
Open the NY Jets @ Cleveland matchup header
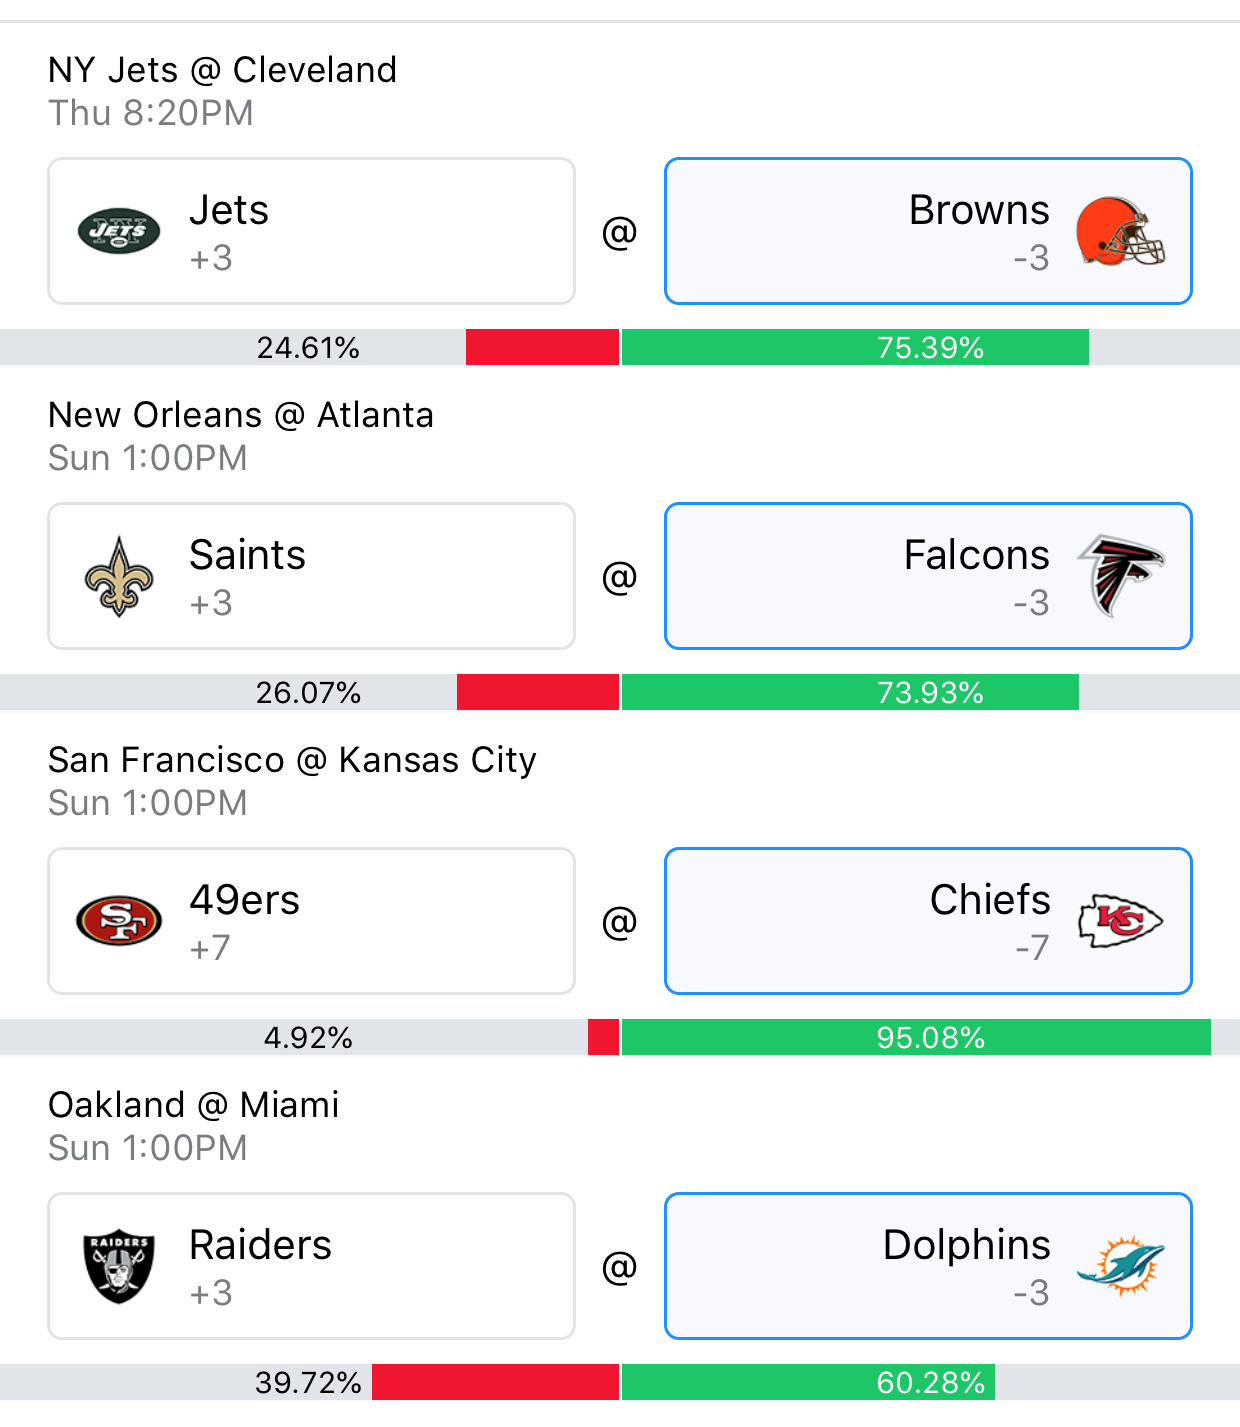[223, 70]
